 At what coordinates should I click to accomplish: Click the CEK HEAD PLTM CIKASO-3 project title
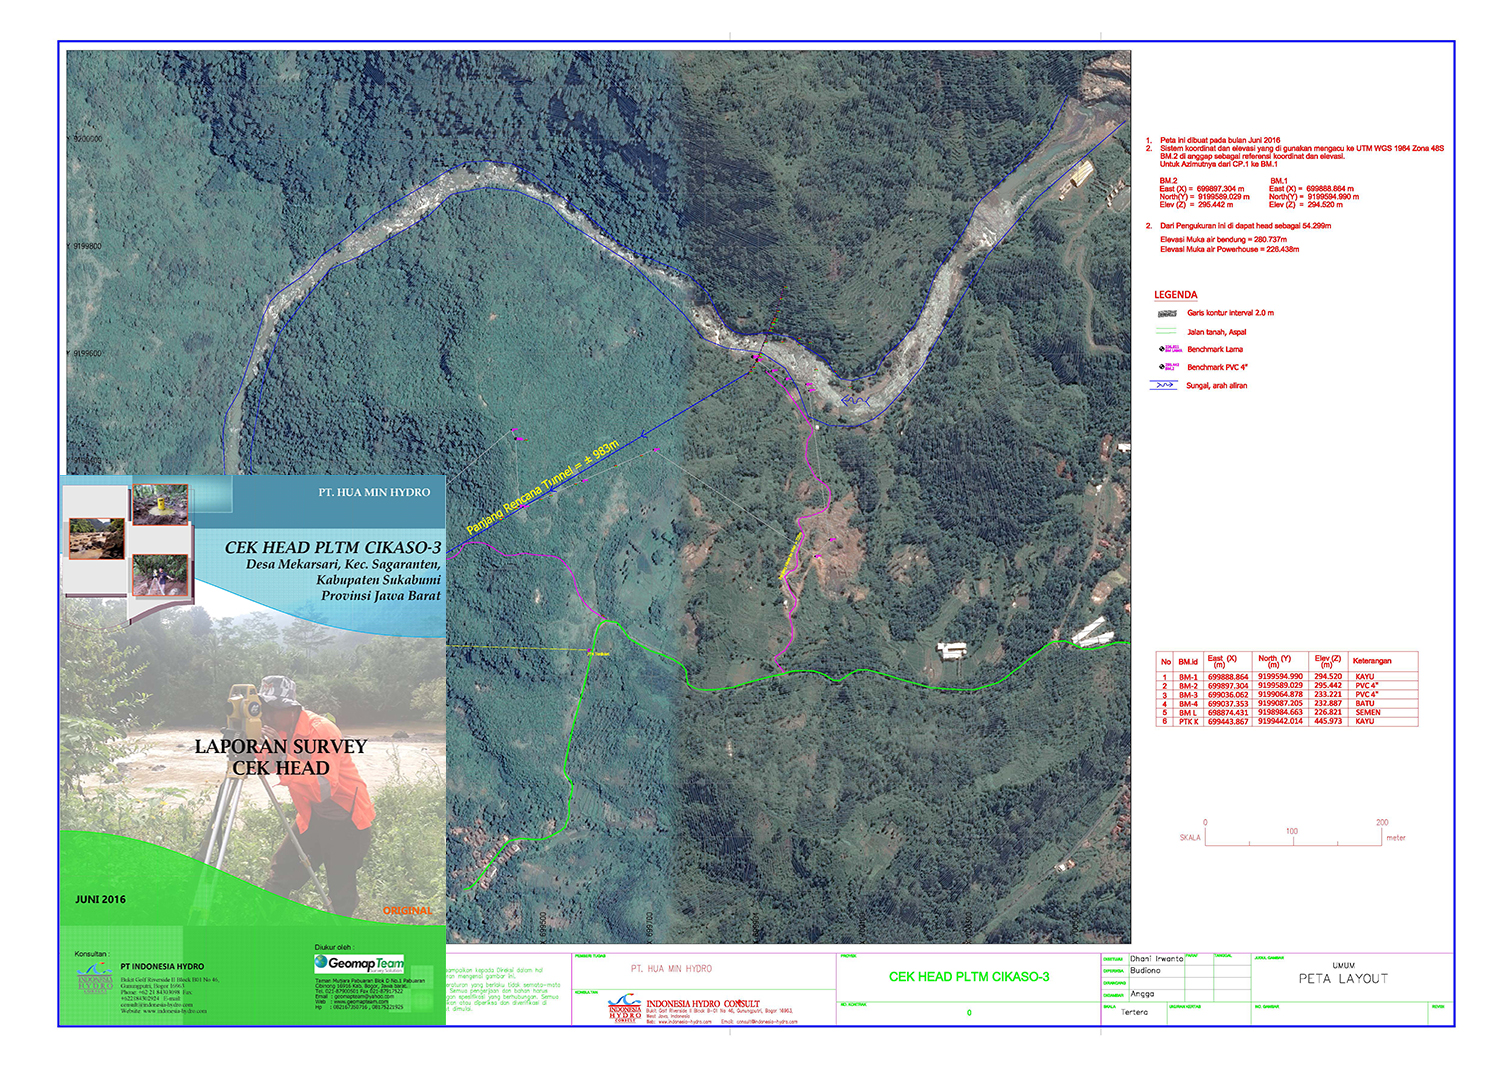968,977
